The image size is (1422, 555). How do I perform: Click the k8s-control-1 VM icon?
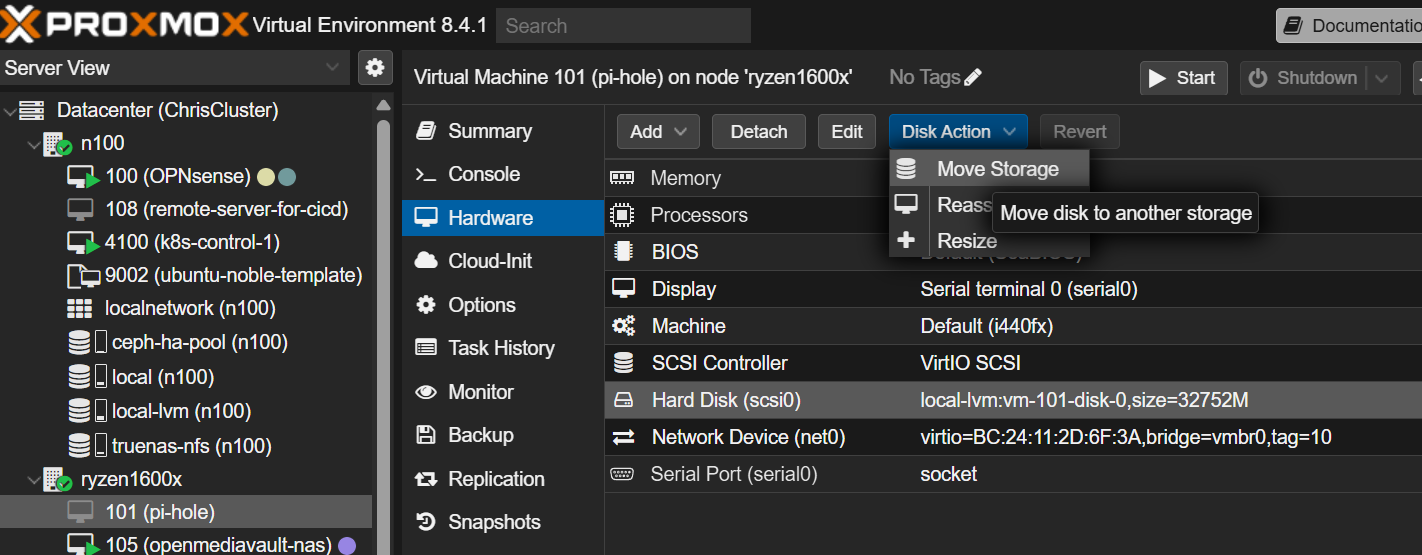click(83, 243)
